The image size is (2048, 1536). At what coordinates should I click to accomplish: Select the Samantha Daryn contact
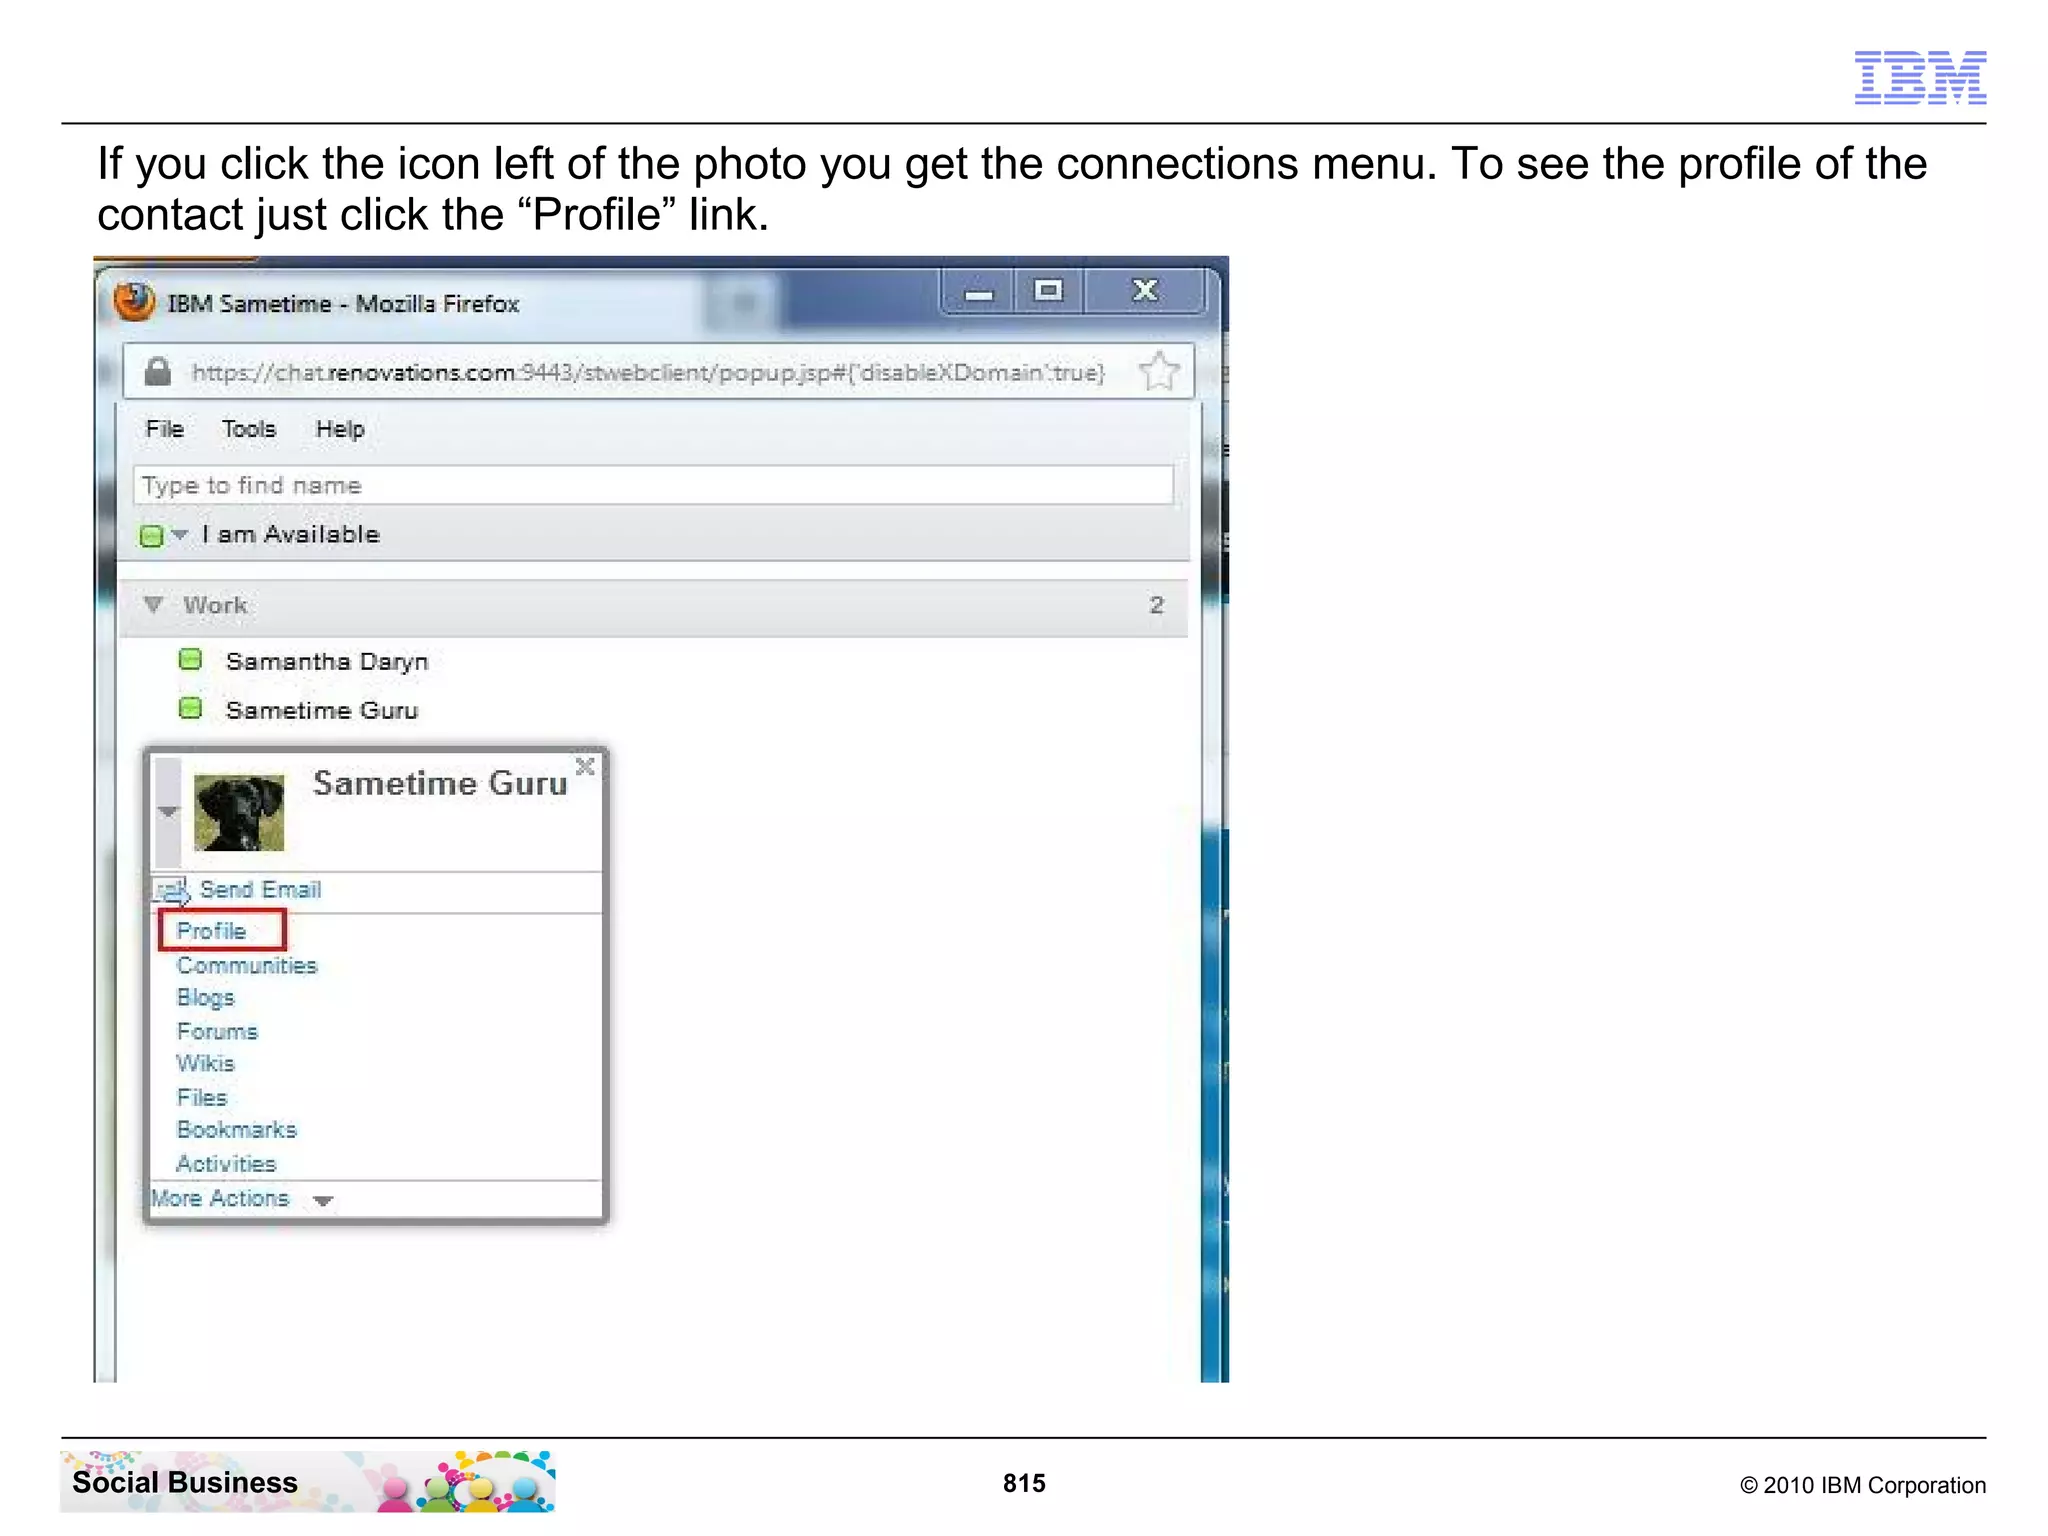[x=327, y=661]
